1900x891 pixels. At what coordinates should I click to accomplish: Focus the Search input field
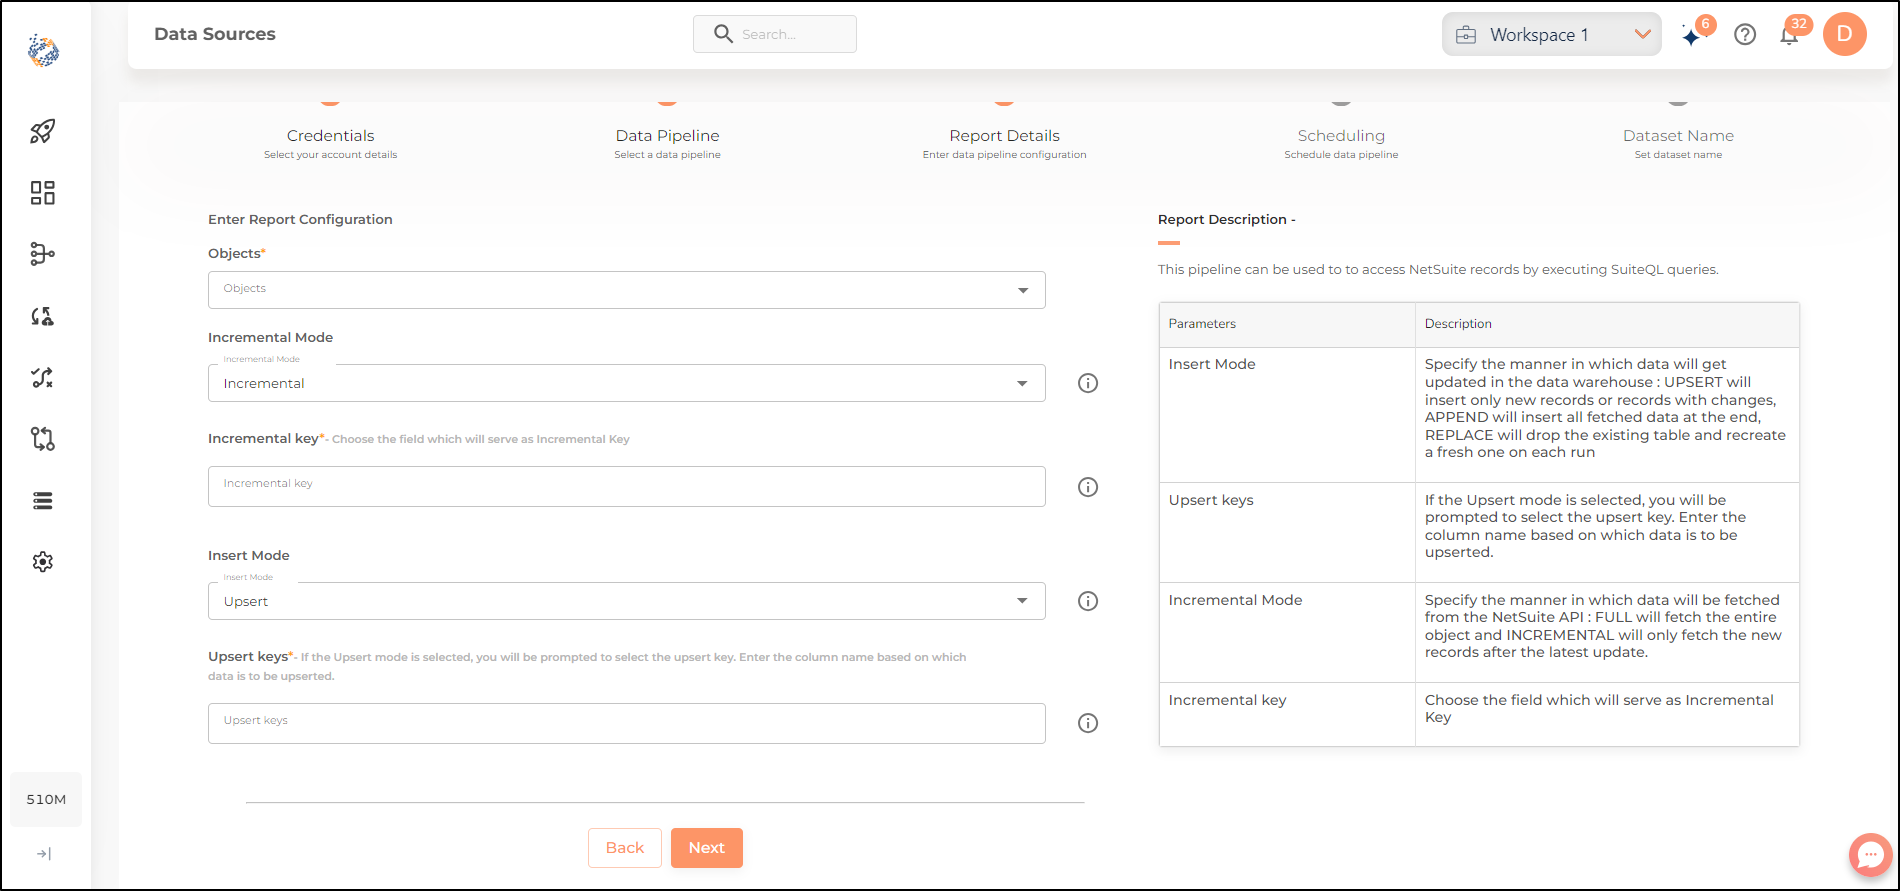775,34
